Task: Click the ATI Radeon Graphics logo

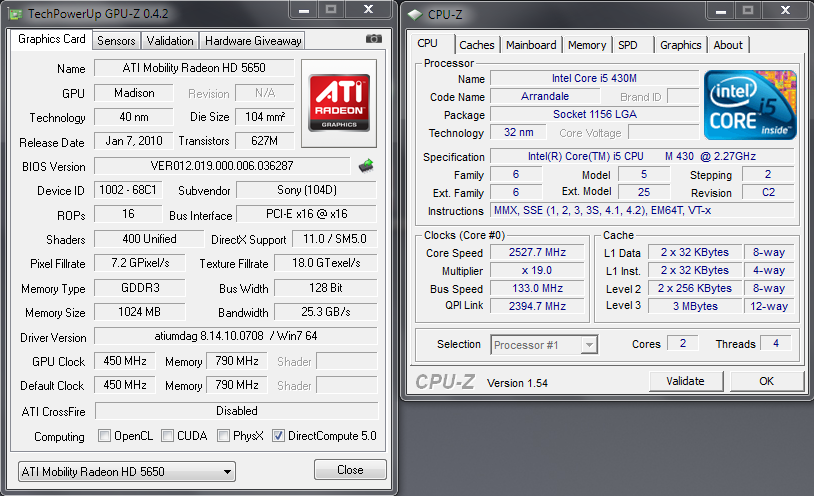Action: click(339, 103)
